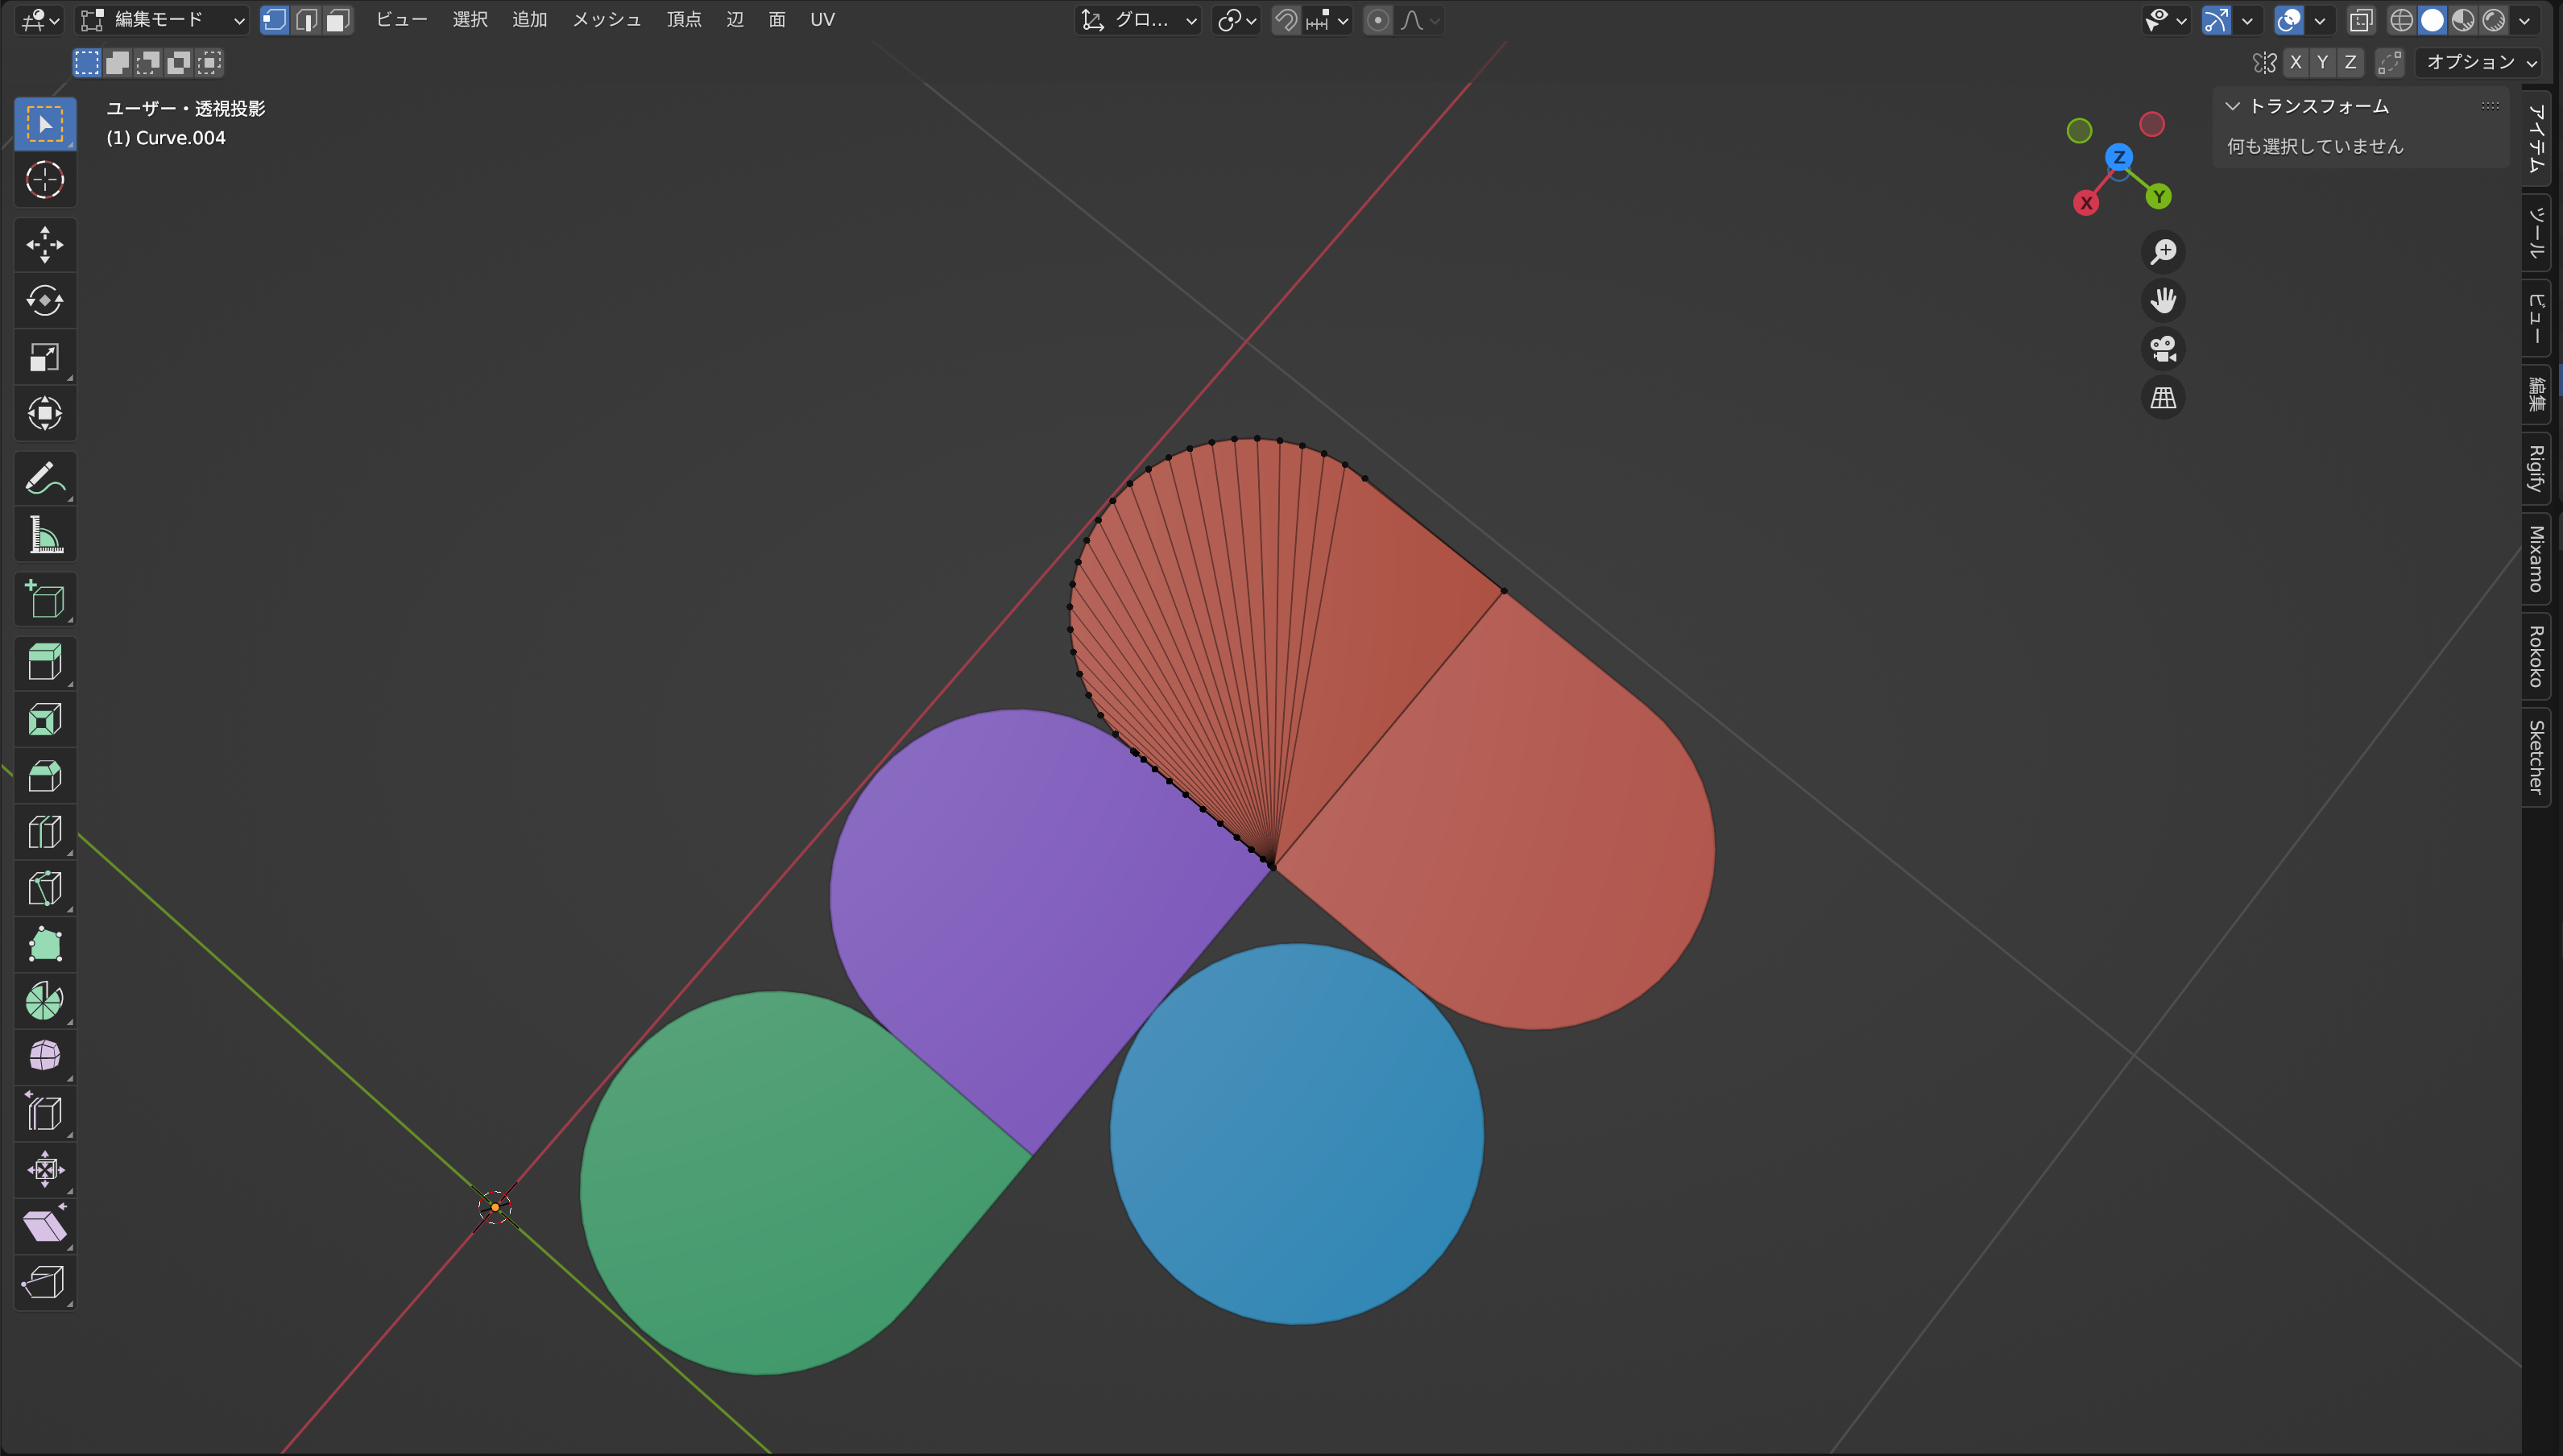Select the Edge Slide tool

pyautogui.click(x=45, y=1112)
